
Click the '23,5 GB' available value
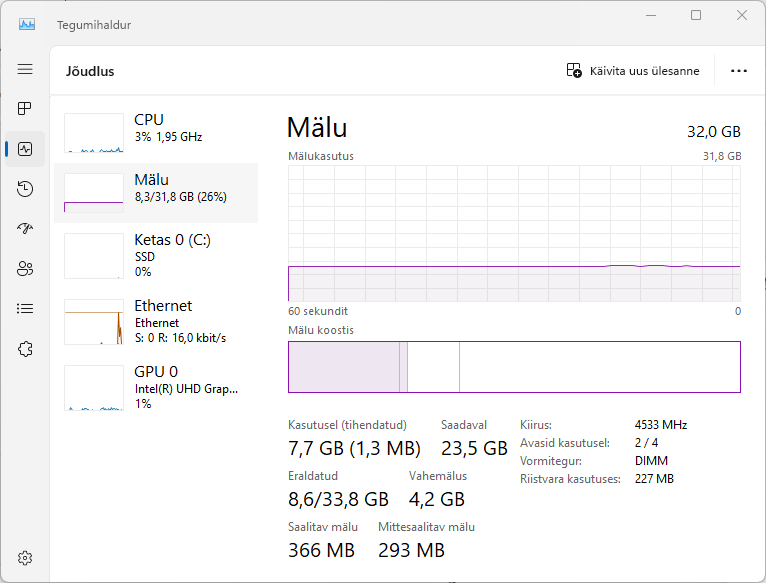click(474, 448)
